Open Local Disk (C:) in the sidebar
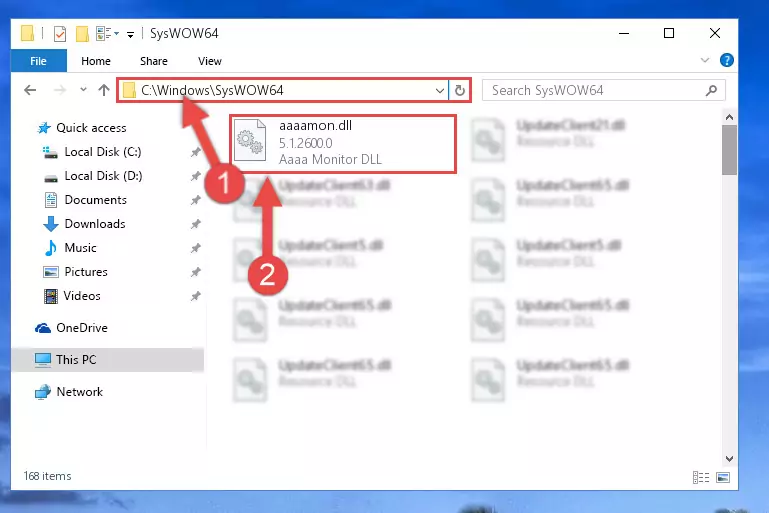The image size is (769, 513). tap(103, 152)
